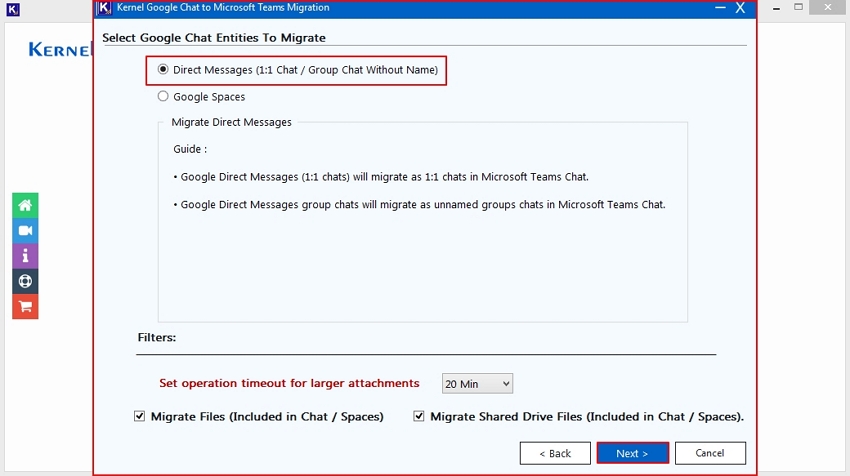Click the 'Migrate Direct Messages' group label
The image size is (850, 476).
(231, 123)
